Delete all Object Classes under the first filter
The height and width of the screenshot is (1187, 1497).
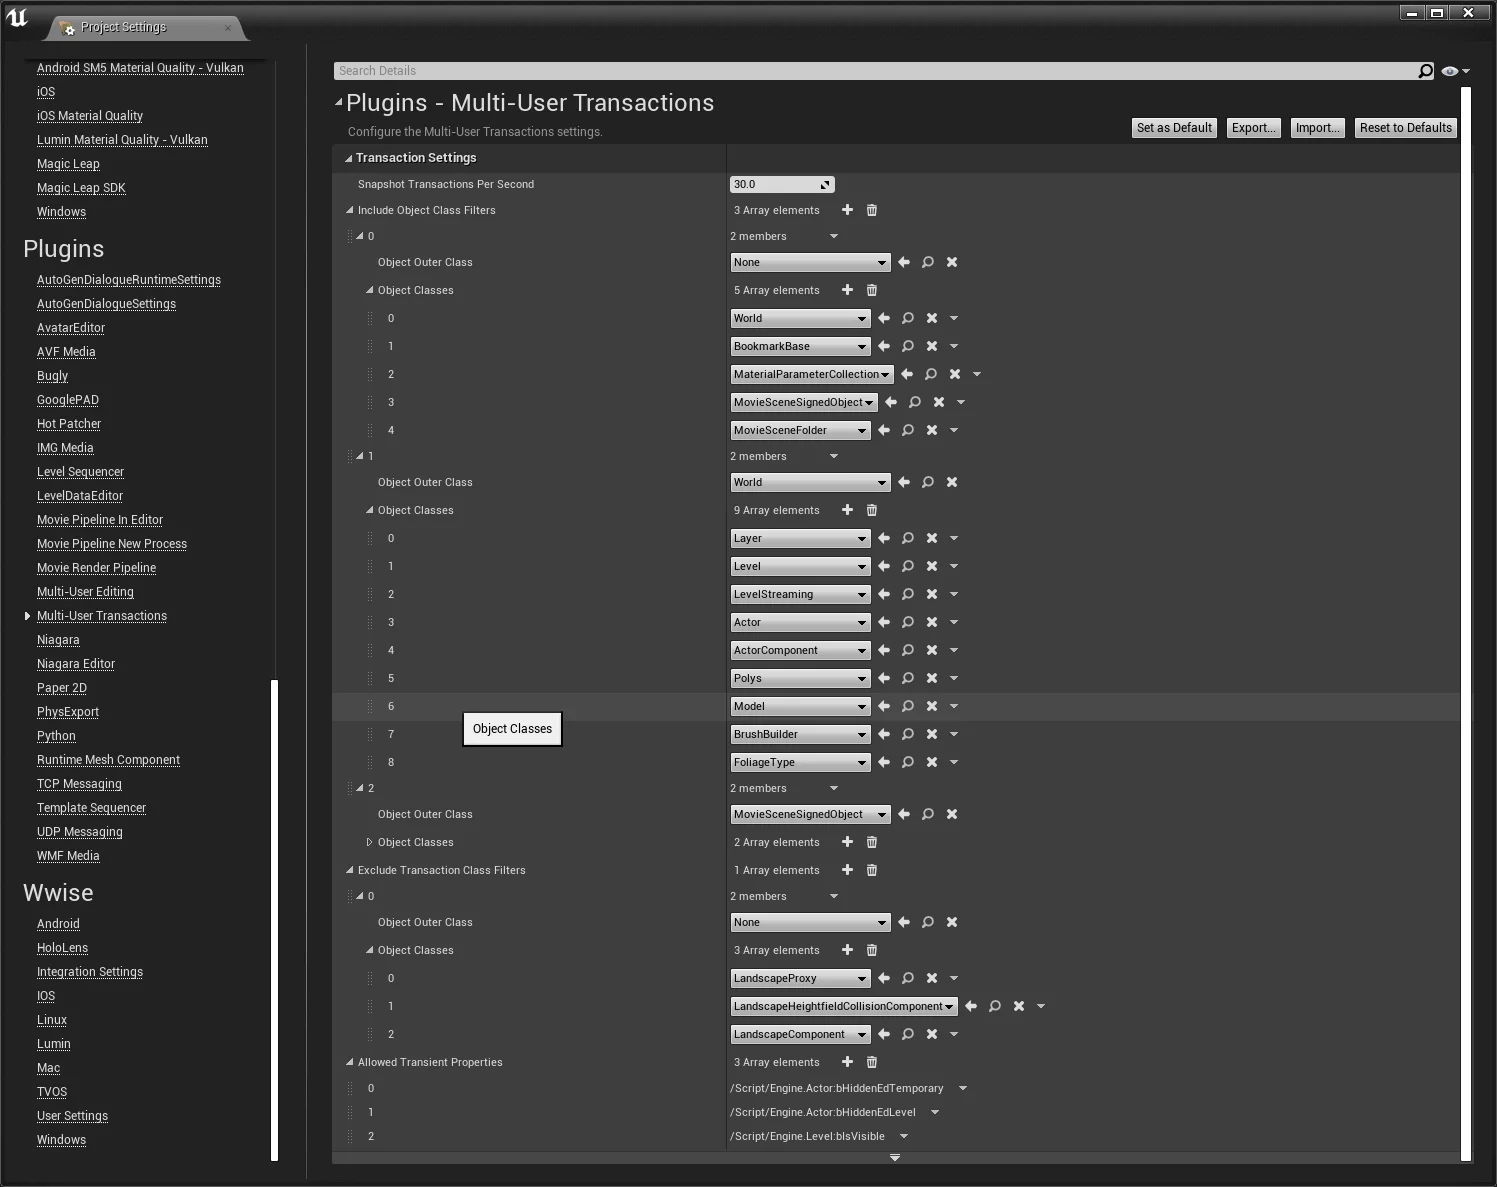click(871, 290)
